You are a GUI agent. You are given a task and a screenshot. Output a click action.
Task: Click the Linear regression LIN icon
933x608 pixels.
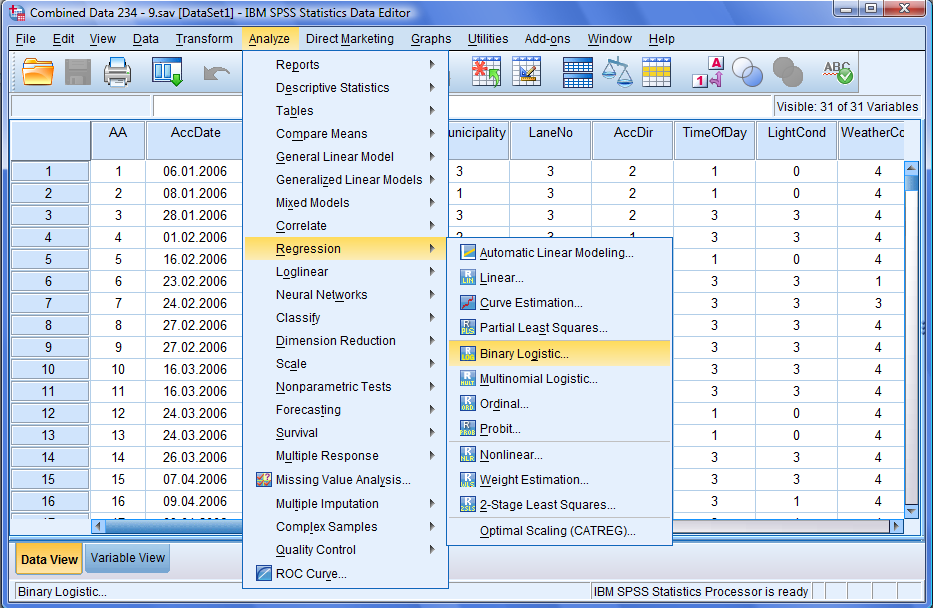(x=468, y=277)
